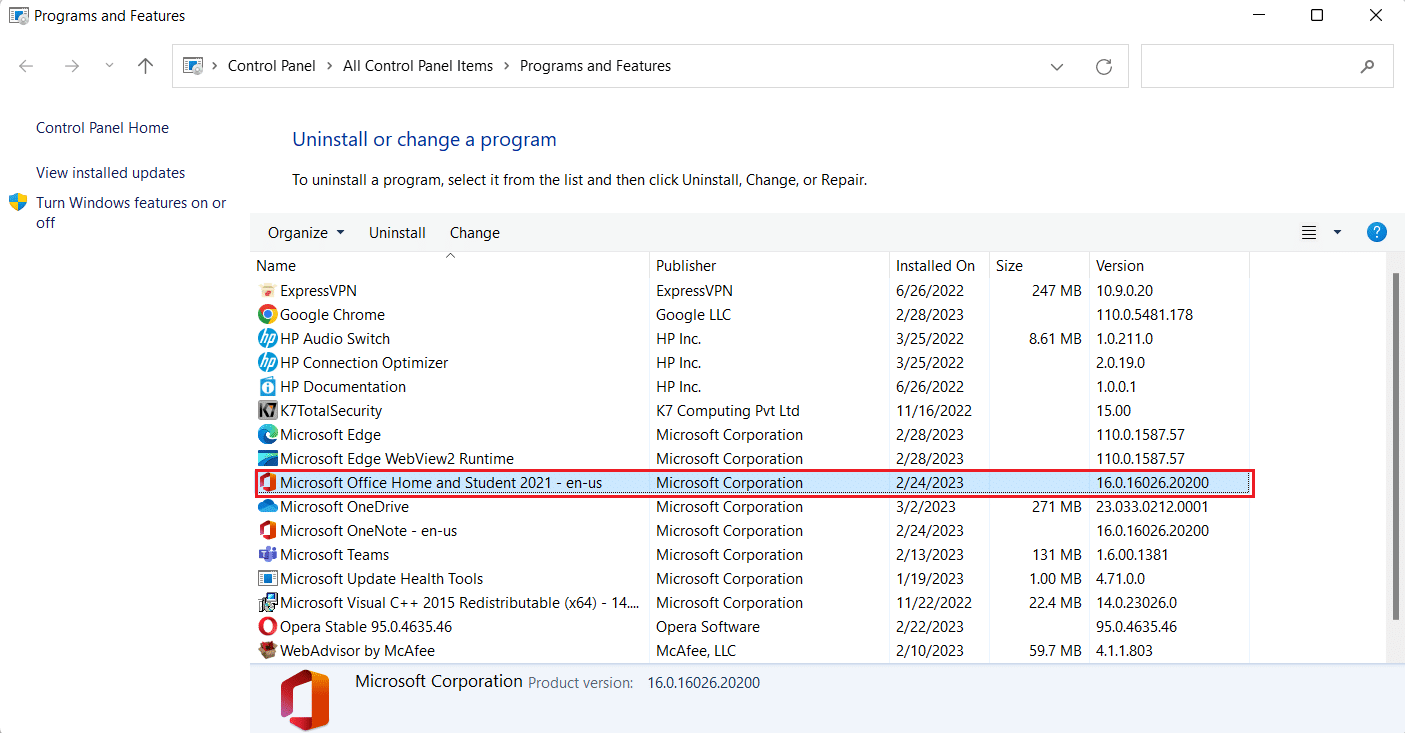Expand chevron after Control Panel breadcrumb
The image size is (1405, 733).
329,66
